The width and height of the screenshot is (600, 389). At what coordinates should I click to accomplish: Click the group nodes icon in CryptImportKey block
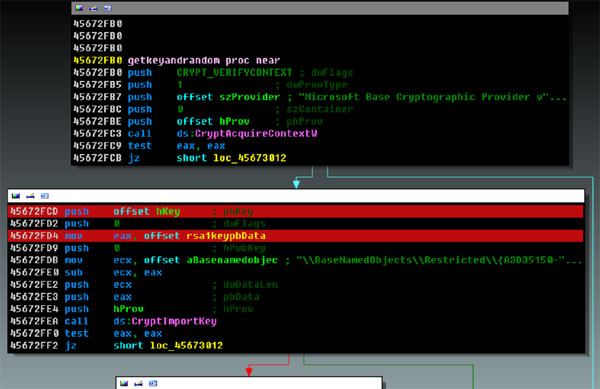[x=45, y=196]
